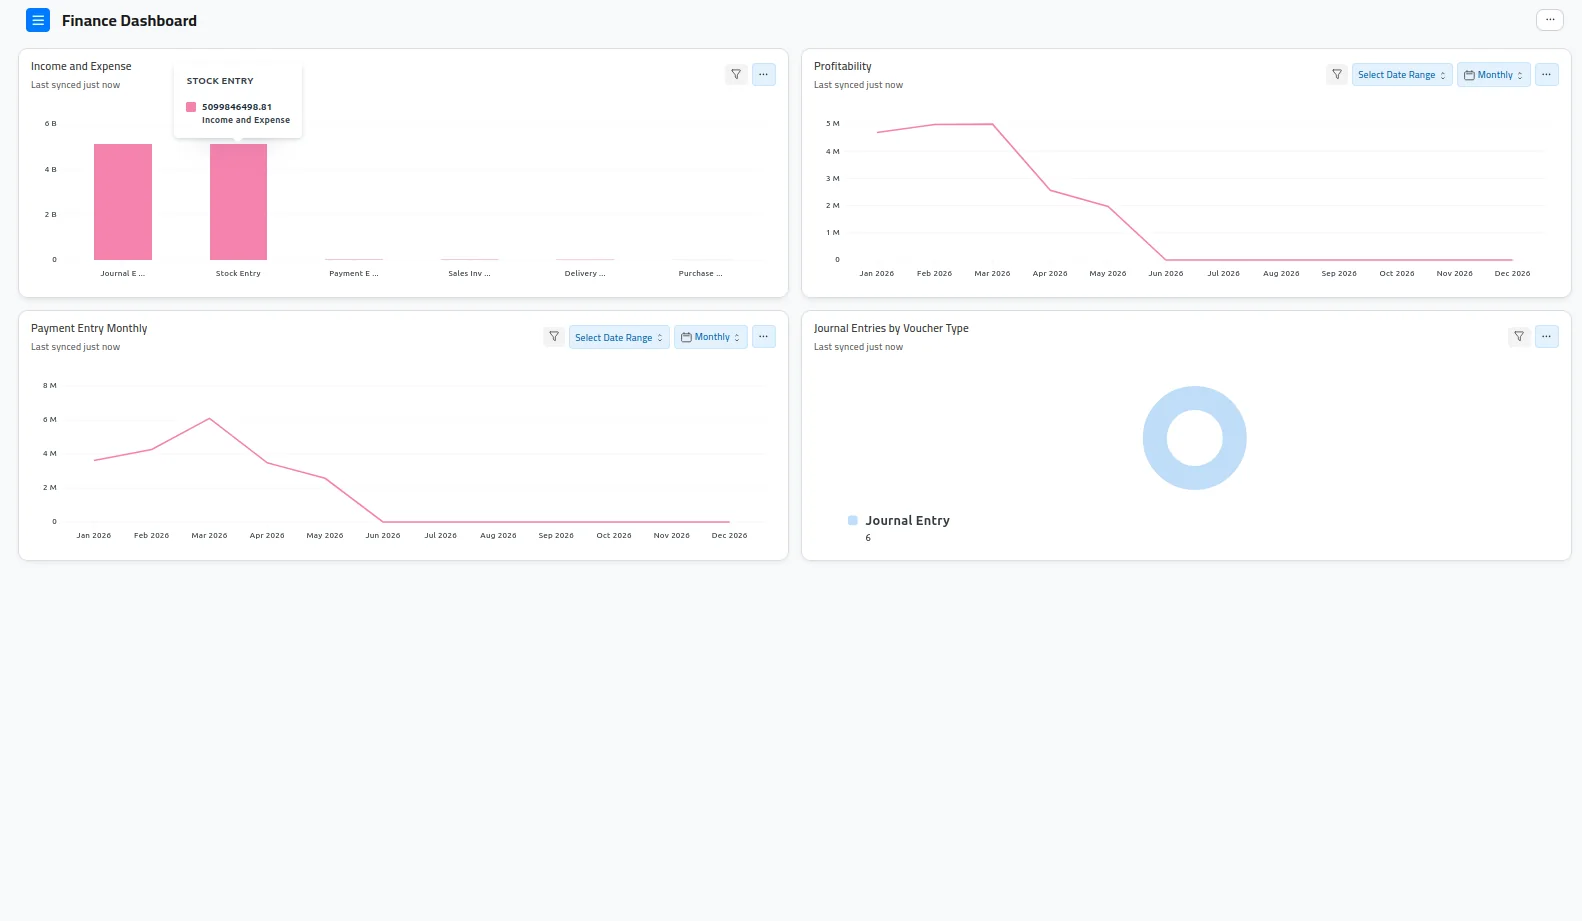Click the pink swatch in Stock Entry tooltip
This screenshot has width=1582, height=921.
[x=191, y=107]
